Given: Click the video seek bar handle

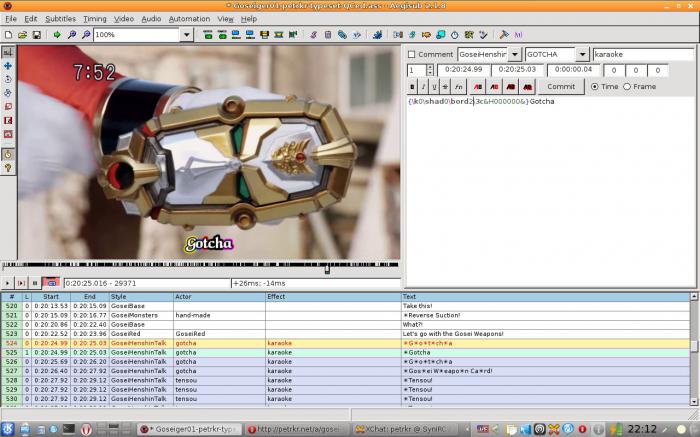Looking at the screenshot, I should click(x=327, y=269).
